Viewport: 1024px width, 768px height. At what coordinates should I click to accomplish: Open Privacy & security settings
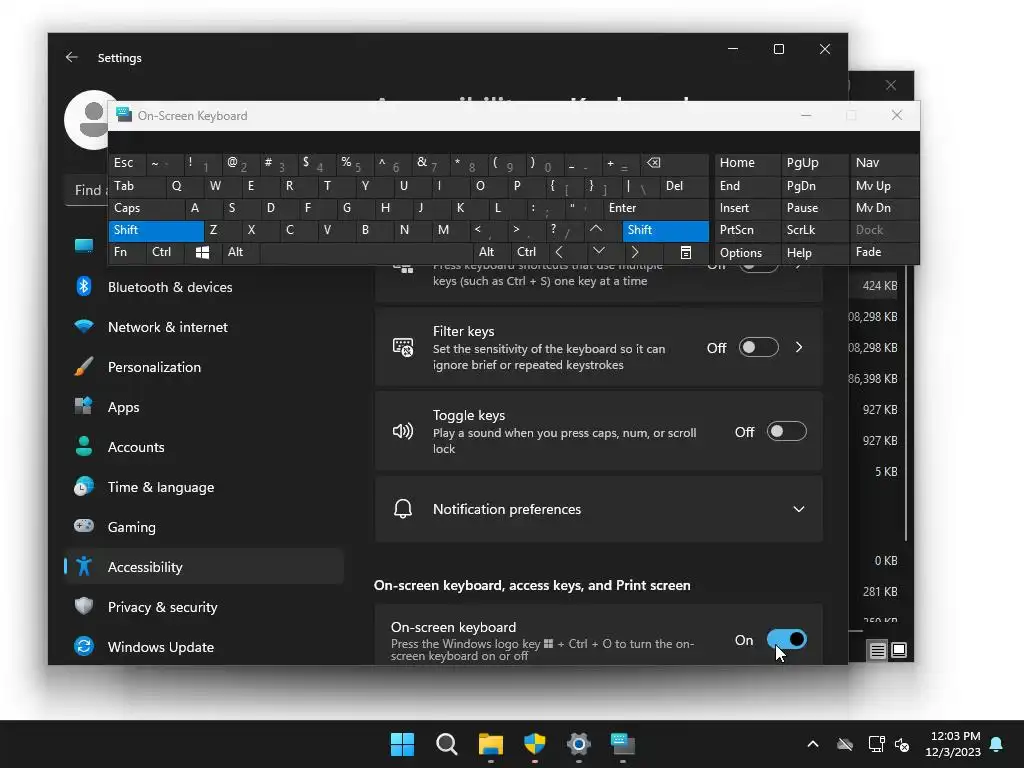pyautogui.click(x=204, y=607)
